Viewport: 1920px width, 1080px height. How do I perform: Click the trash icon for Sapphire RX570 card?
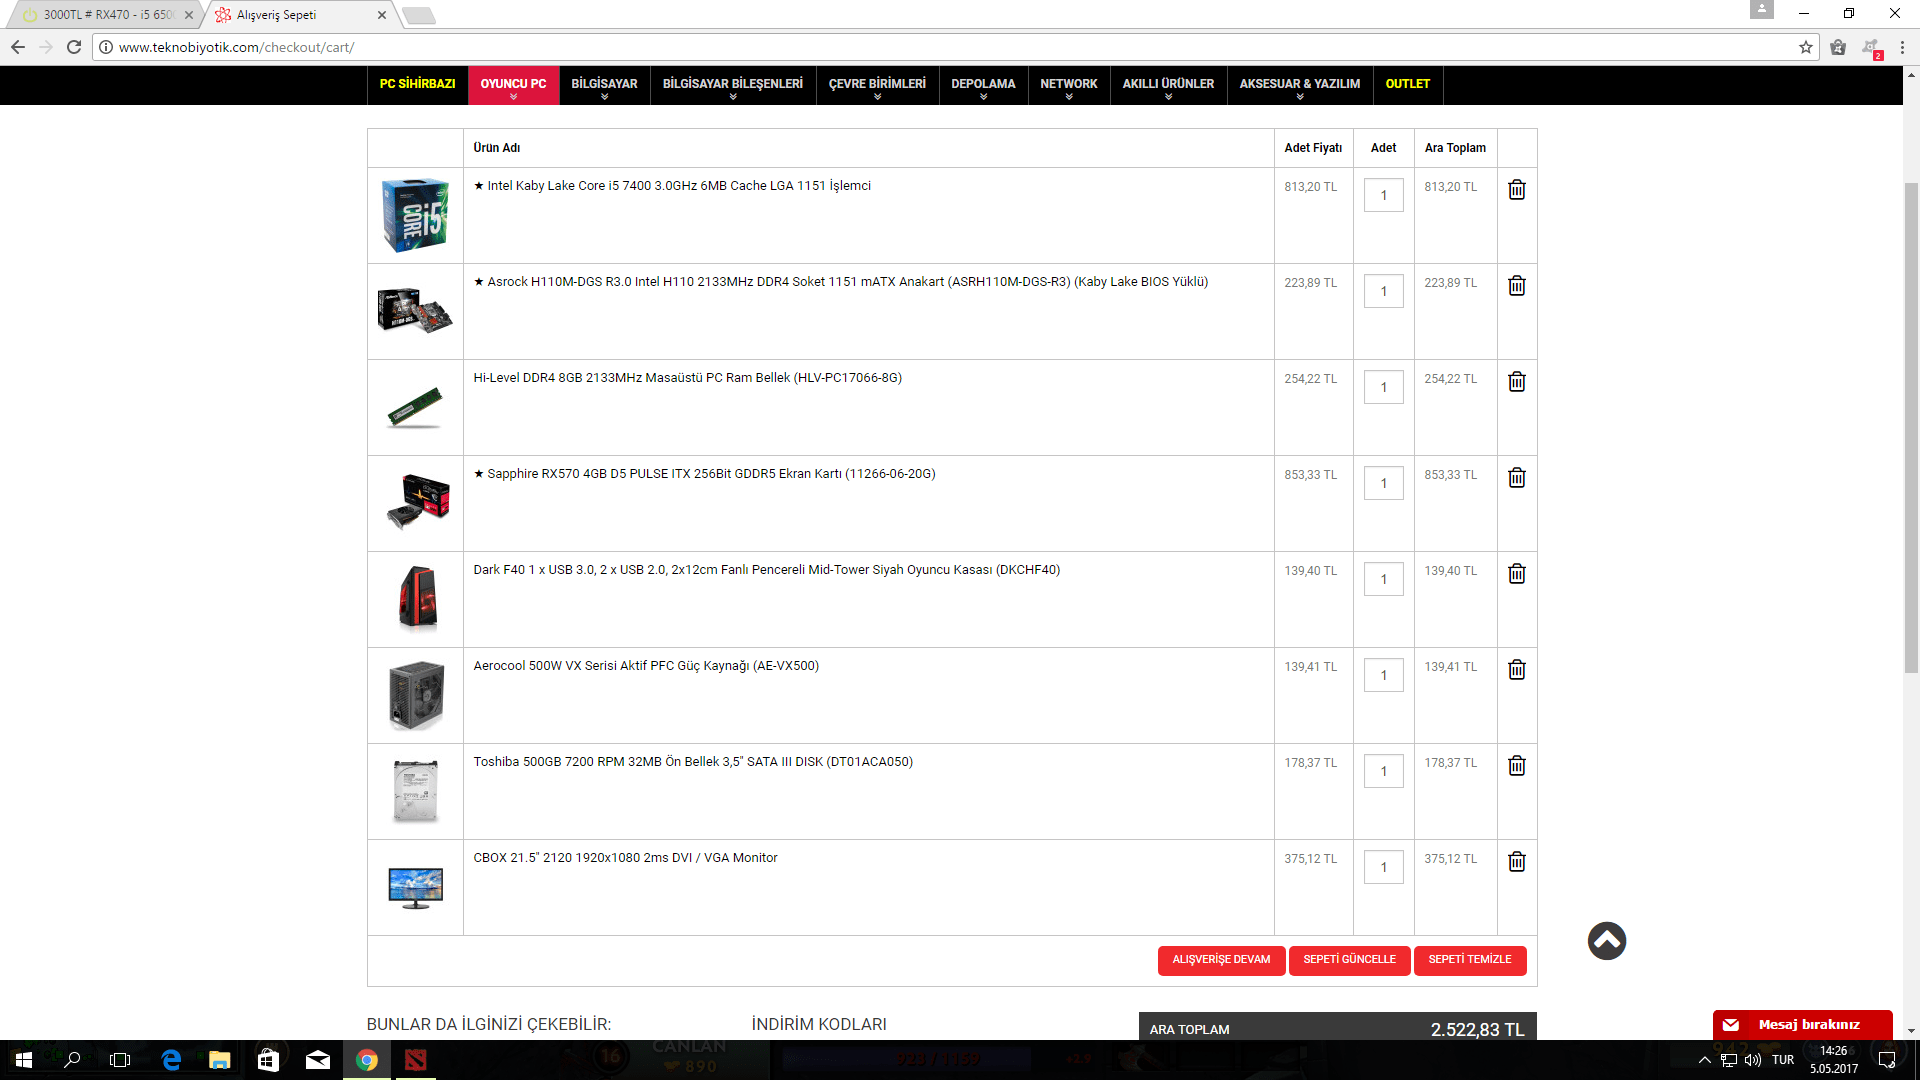coord(1516,478)
